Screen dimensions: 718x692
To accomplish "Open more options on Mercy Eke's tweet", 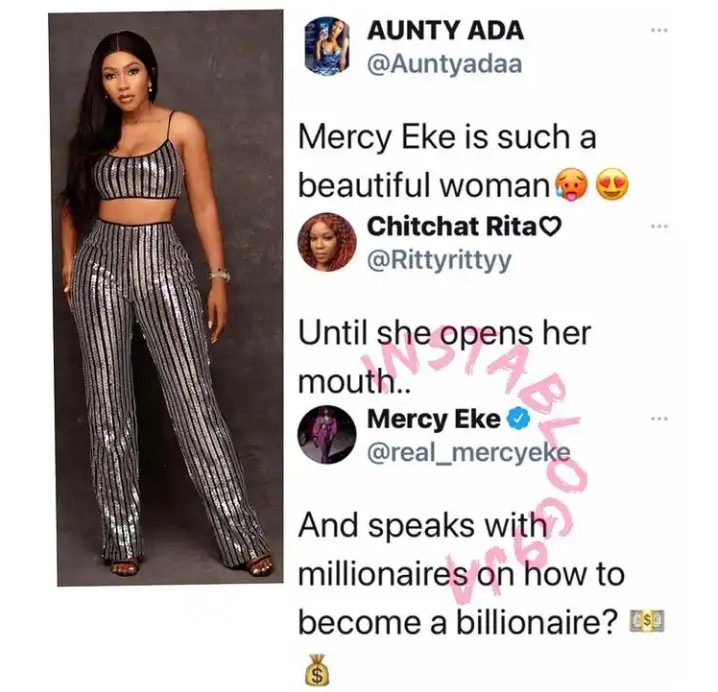I will pos(659,419).
